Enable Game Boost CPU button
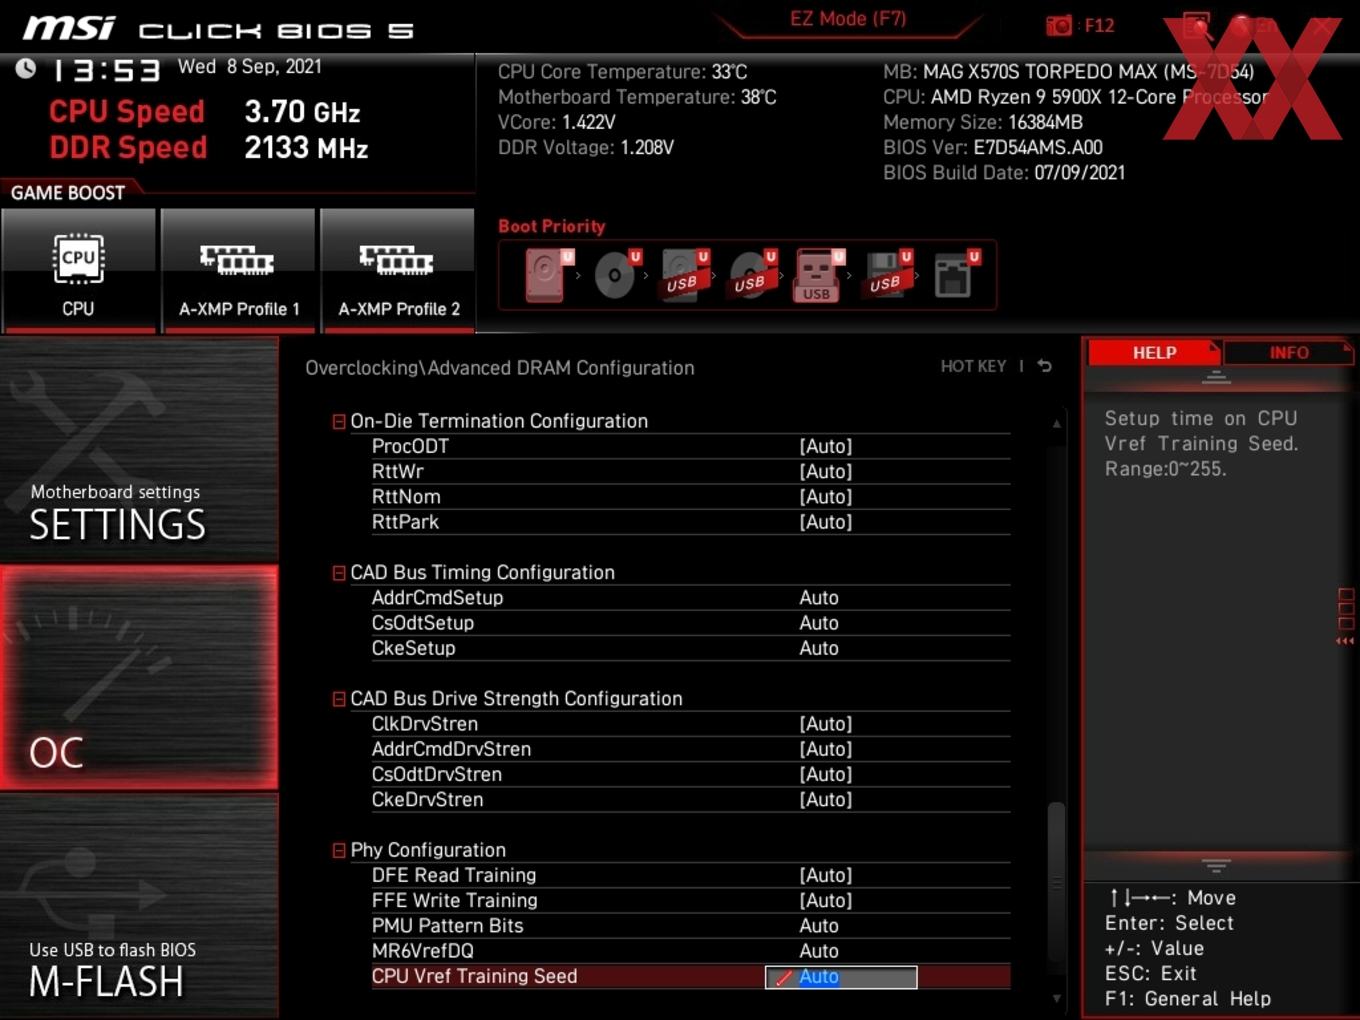Screen dimensions: 1360x1020 tap(78, 270)
